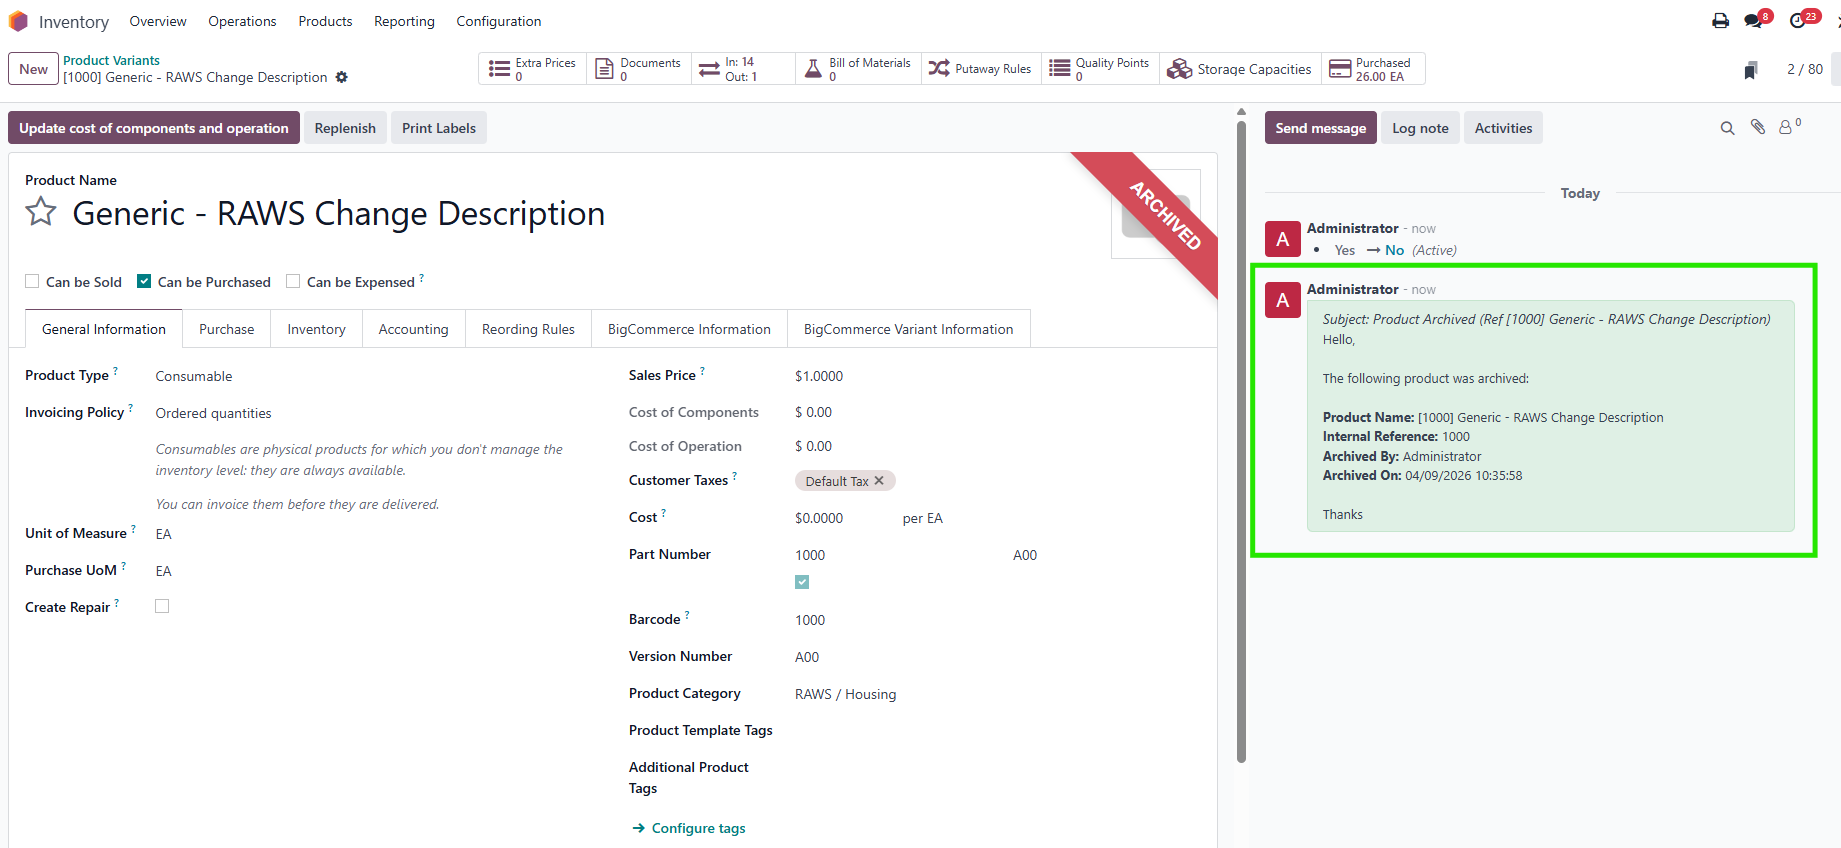Image resolution: width=1841 pixels, height=848 pixels.
Task: Remove the Default Tax tag
Action: [879, 481]
